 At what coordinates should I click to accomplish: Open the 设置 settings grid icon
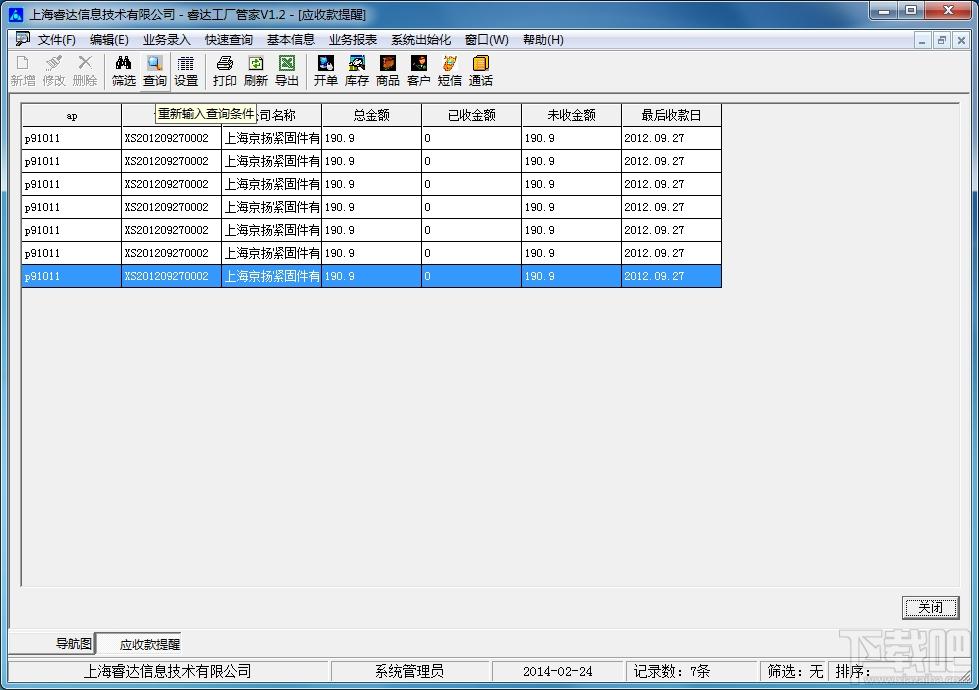tap(185, 71)
